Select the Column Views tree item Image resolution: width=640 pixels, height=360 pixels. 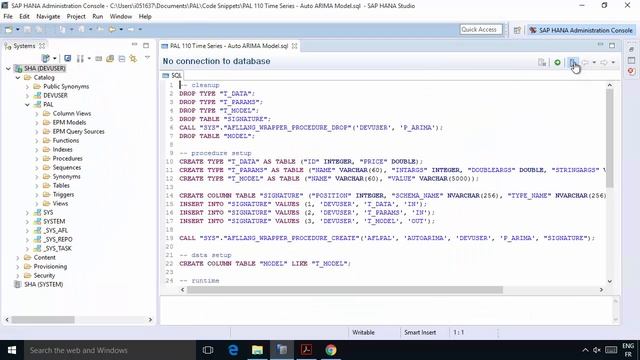71,113
